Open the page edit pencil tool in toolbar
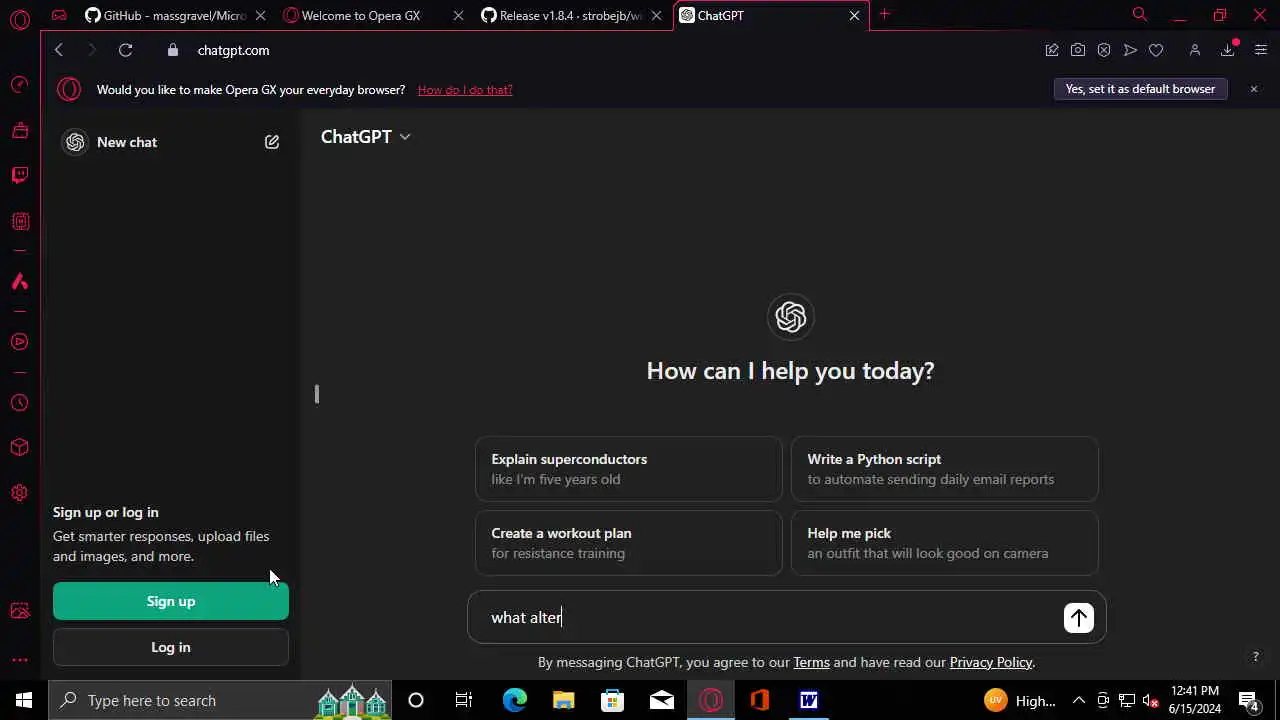The width and height of the screenshot is (1280, 720). [x=1052, y=50]
